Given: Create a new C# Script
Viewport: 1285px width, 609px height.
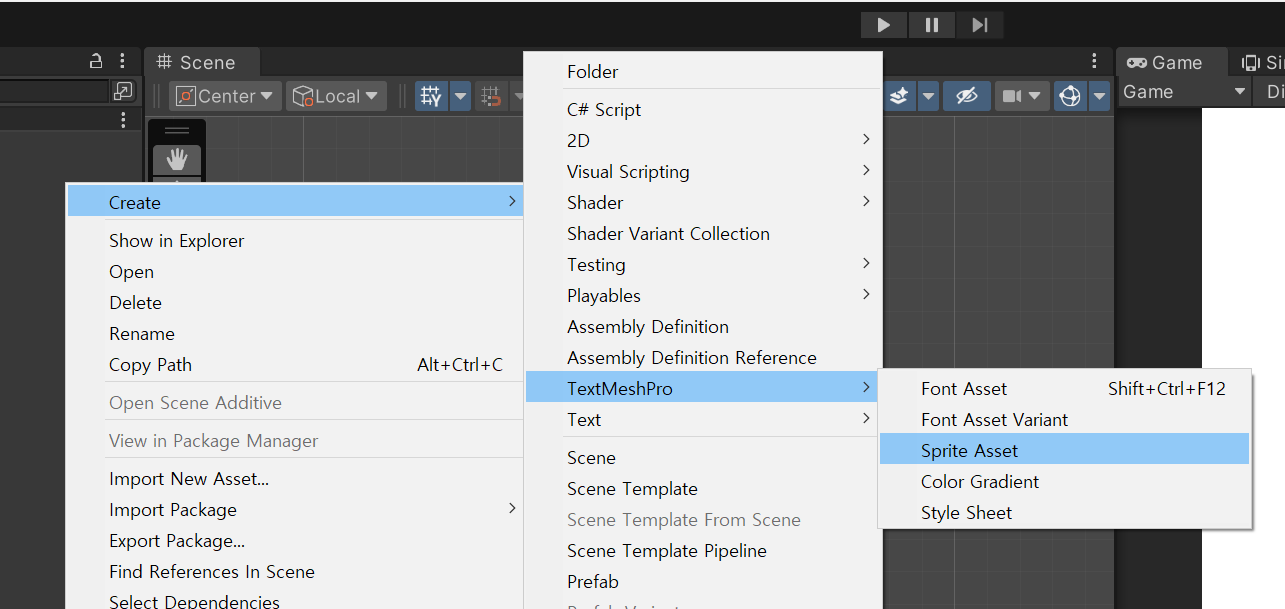Looking at the screenshot, I should 704,109.
